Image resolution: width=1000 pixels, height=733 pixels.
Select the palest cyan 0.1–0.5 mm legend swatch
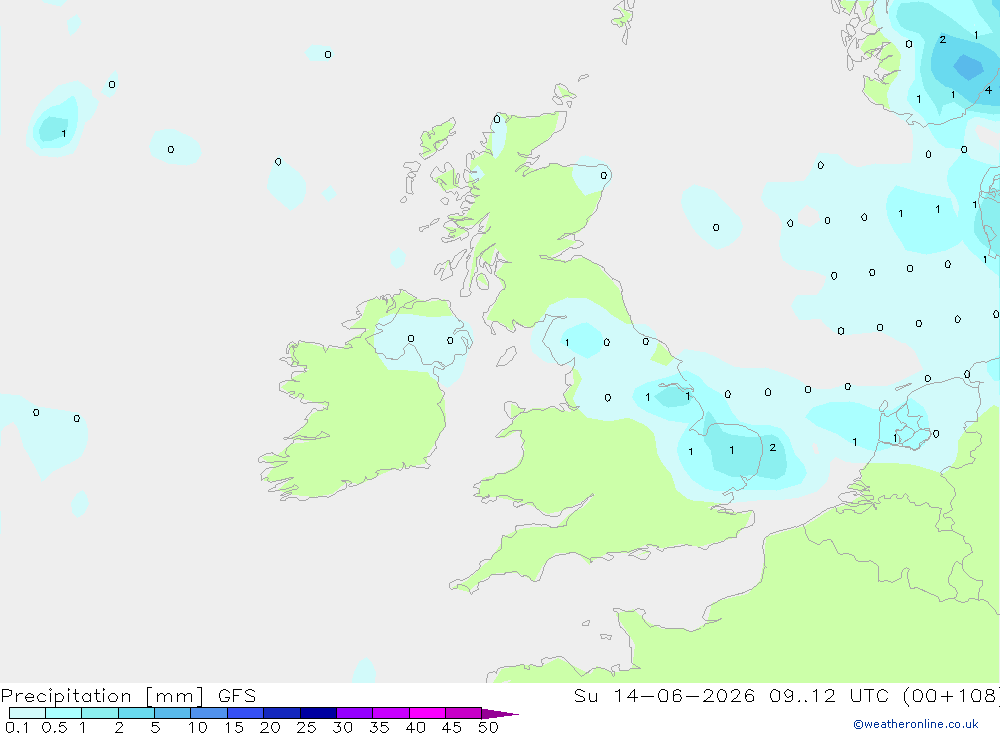[x=27, y=713]
